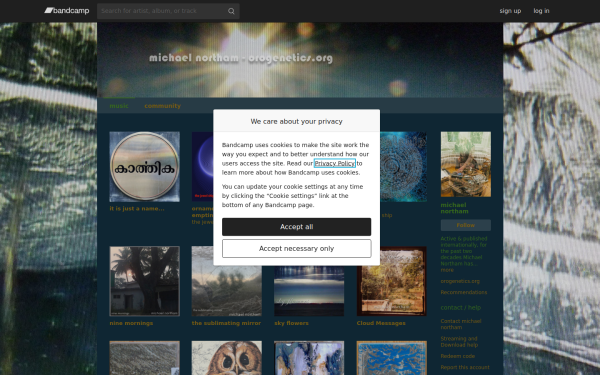
Task: Choose Accept necessary only
Action: coord(296,249)
